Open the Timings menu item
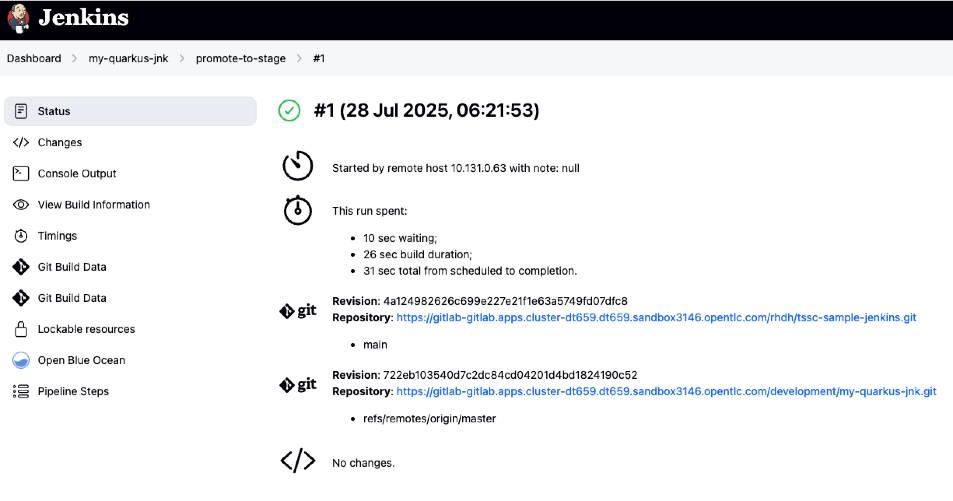This screenshot has width=953, height=501. 57,235
